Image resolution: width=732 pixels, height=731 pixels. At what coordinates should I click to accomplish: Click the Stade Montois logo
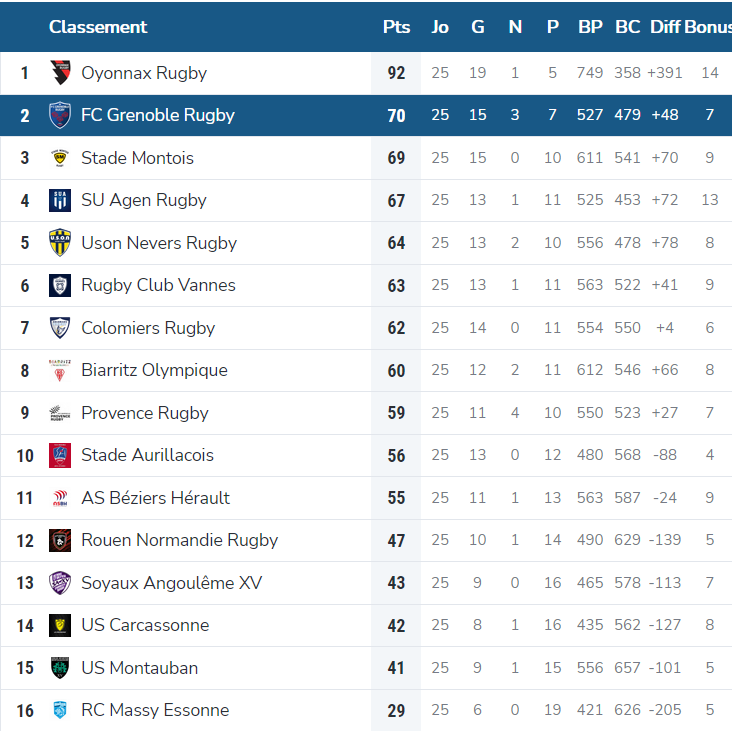point(60,158)
